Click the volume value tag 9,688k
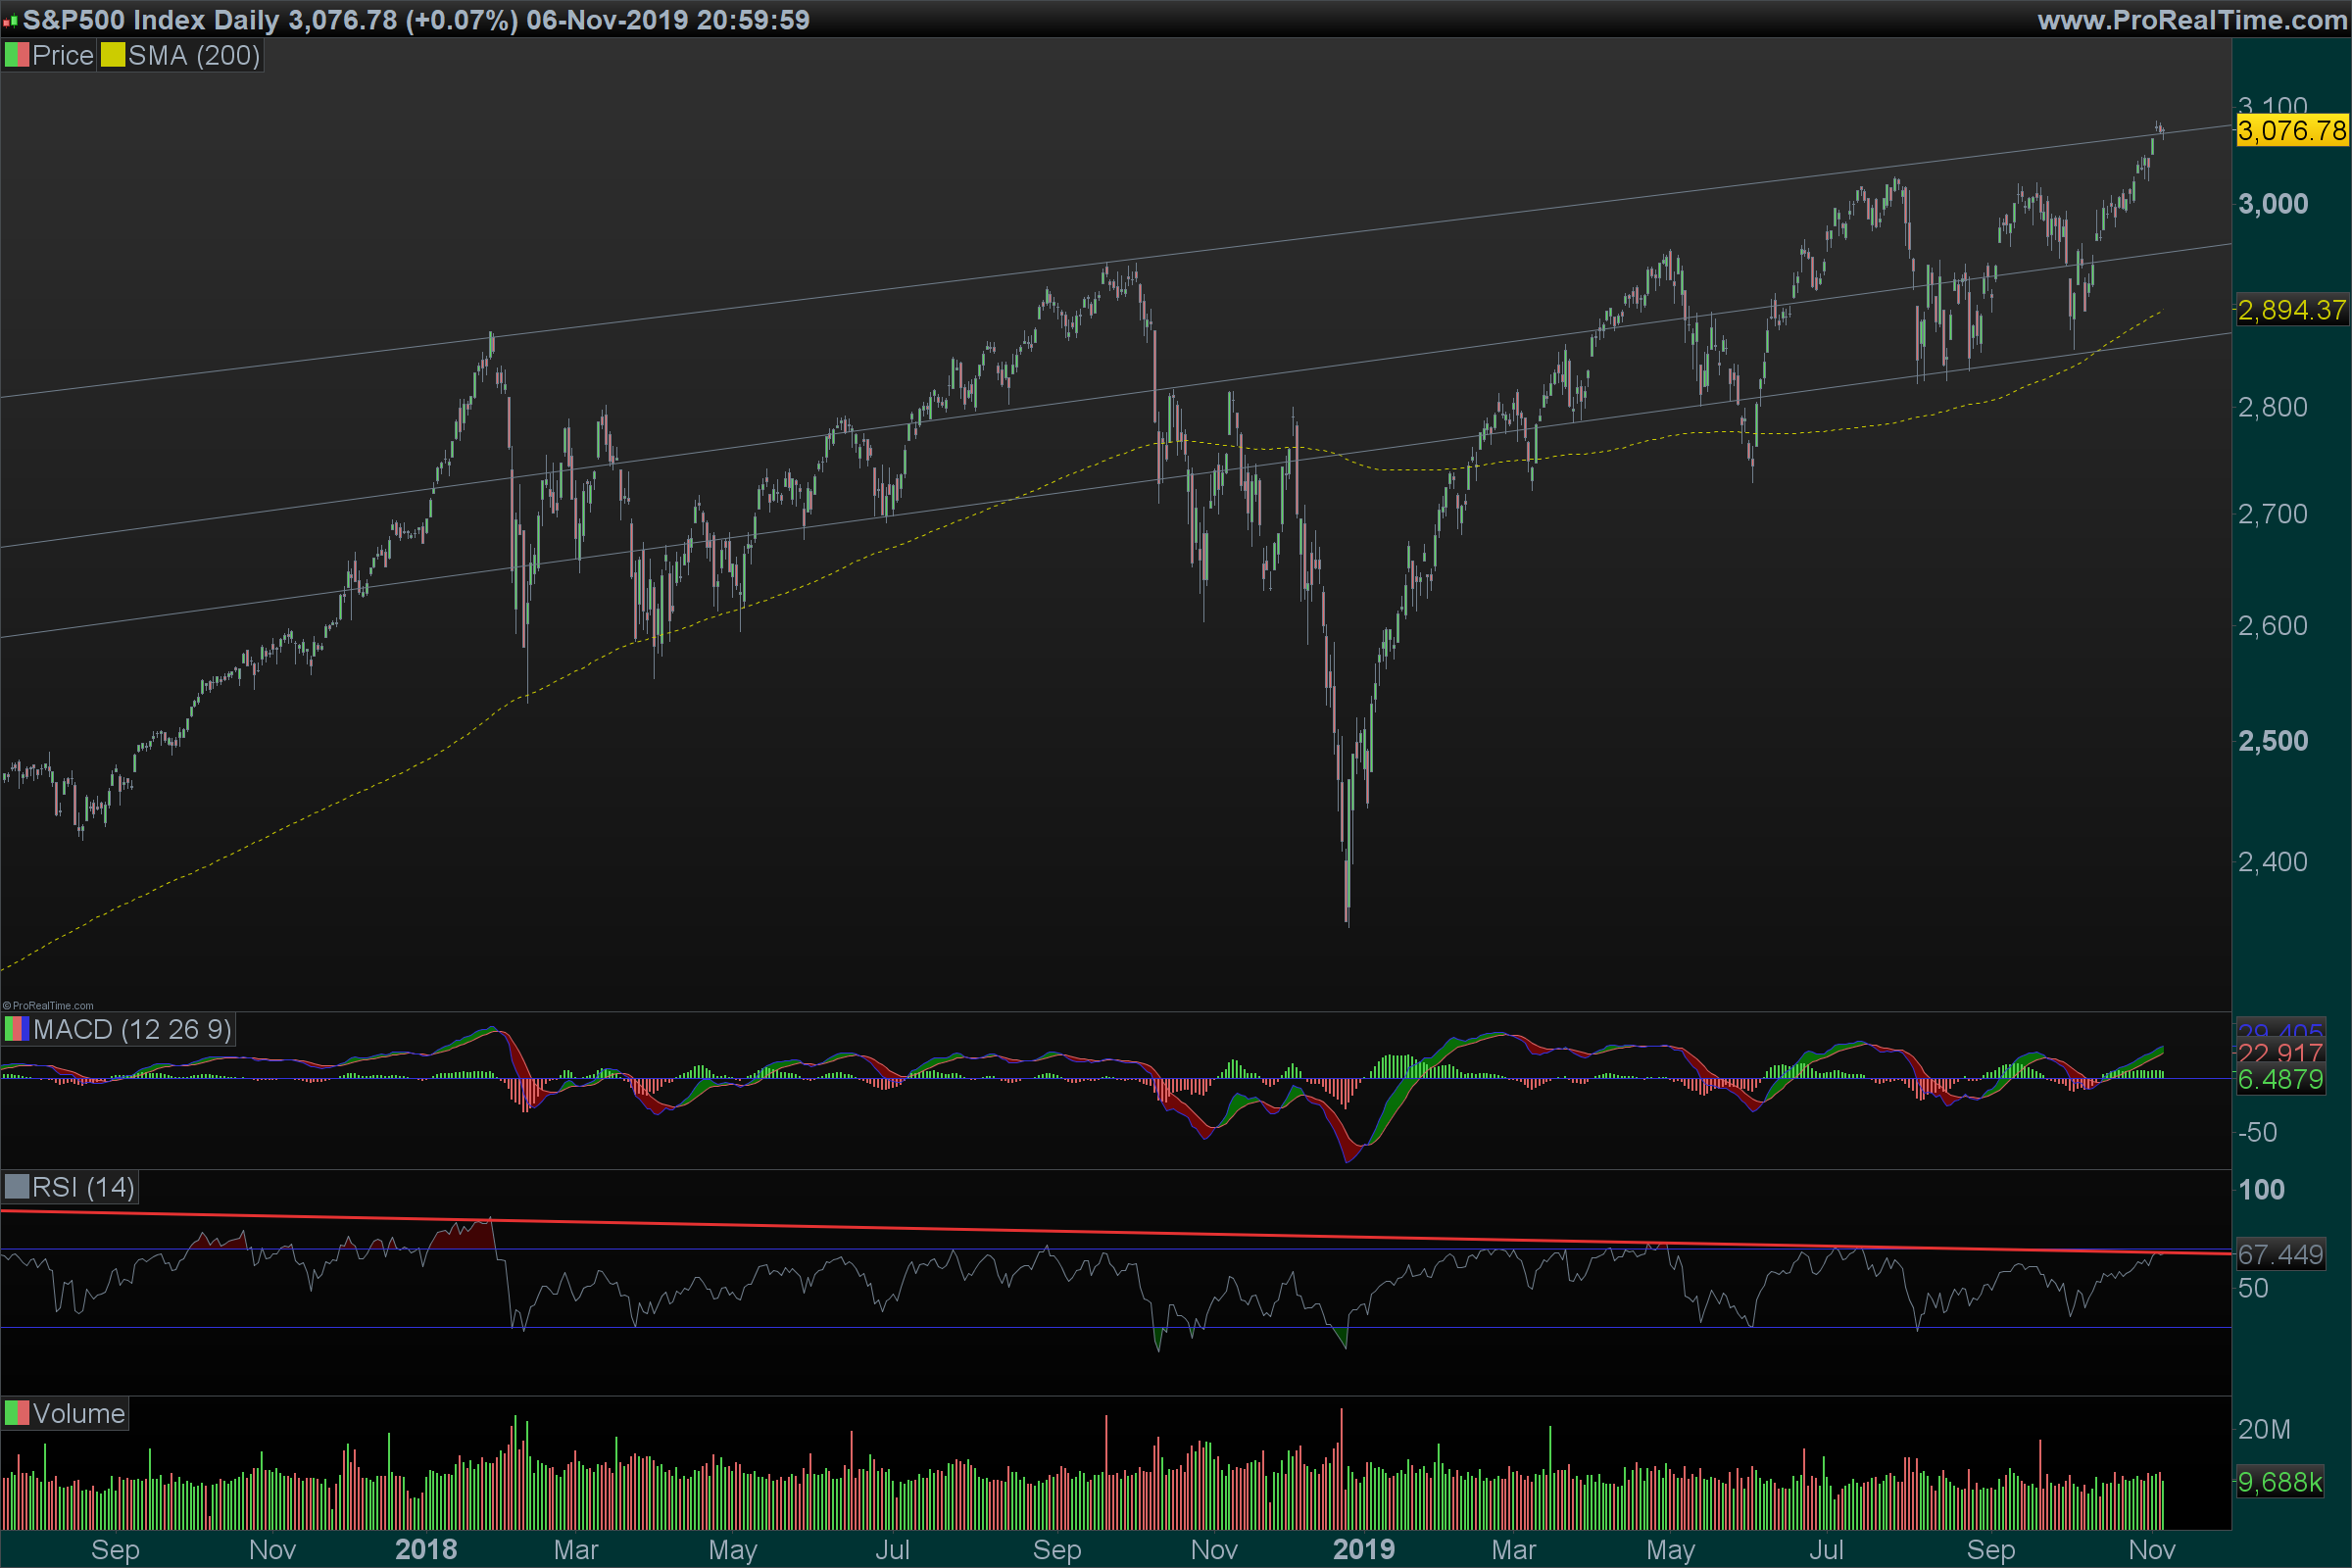The image size is (2352, 1568). 2281,1482
